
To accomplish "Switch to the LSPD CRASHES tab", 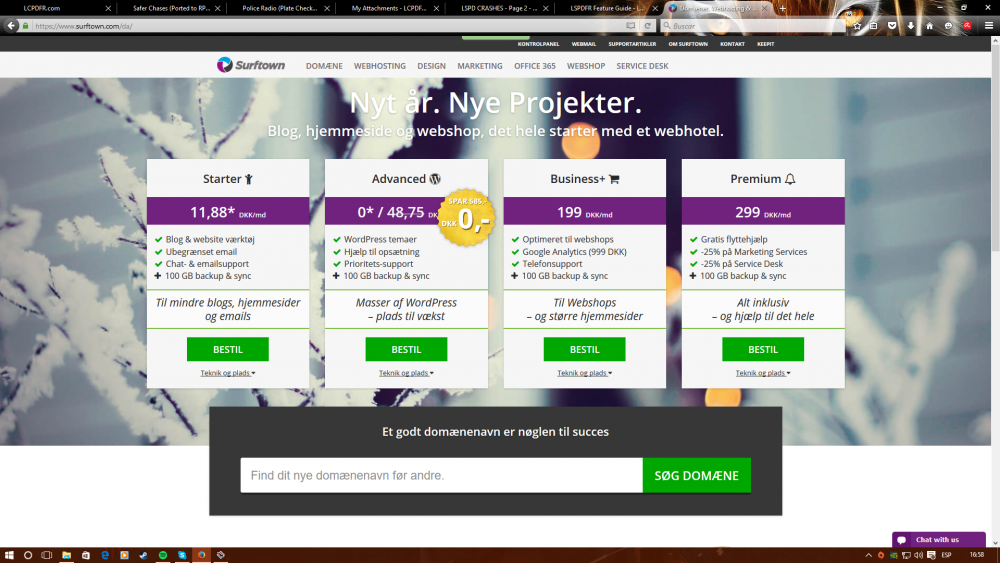I will pyautogui.click(x=499, y=8).
